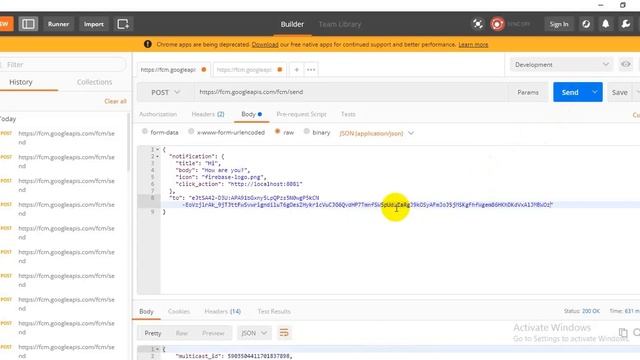Click the history Filter search field
Image resolution: width=640 pixels, height=360 pixels.
63,64
